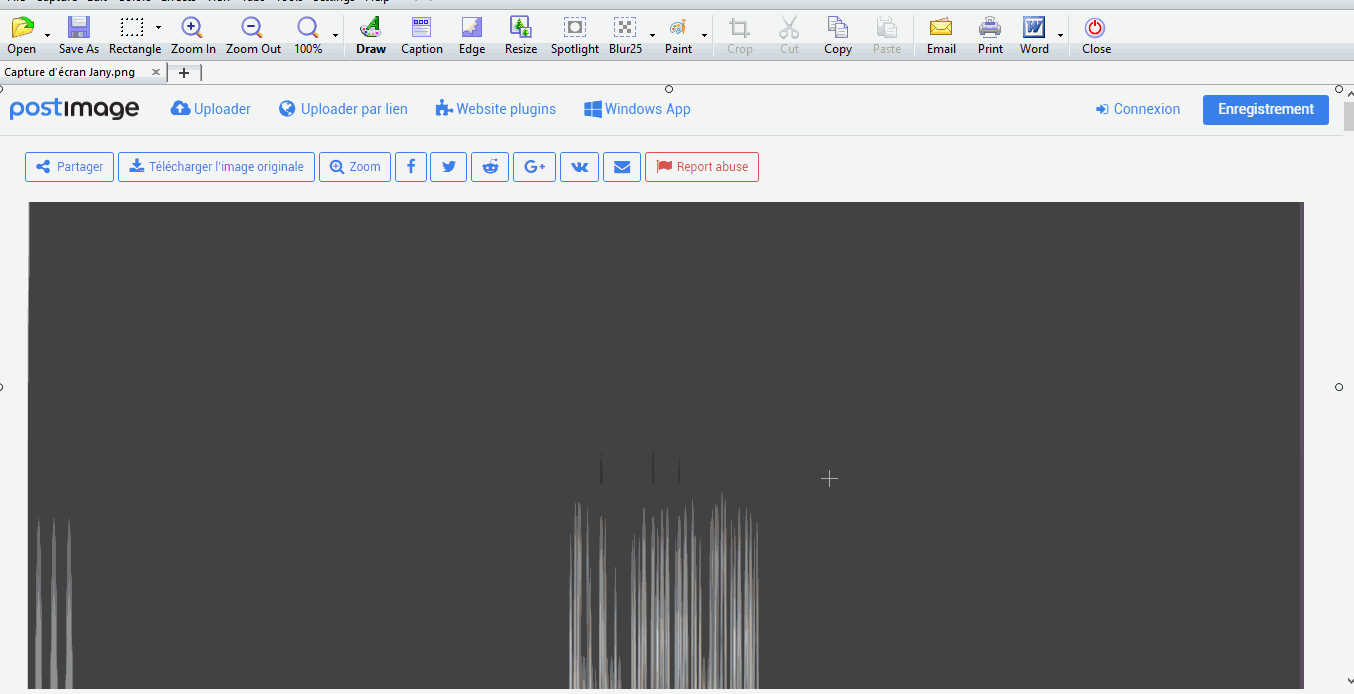Apply the Blur25 effect
Screen dimensions: 1354x694
(x=625, y=36)
